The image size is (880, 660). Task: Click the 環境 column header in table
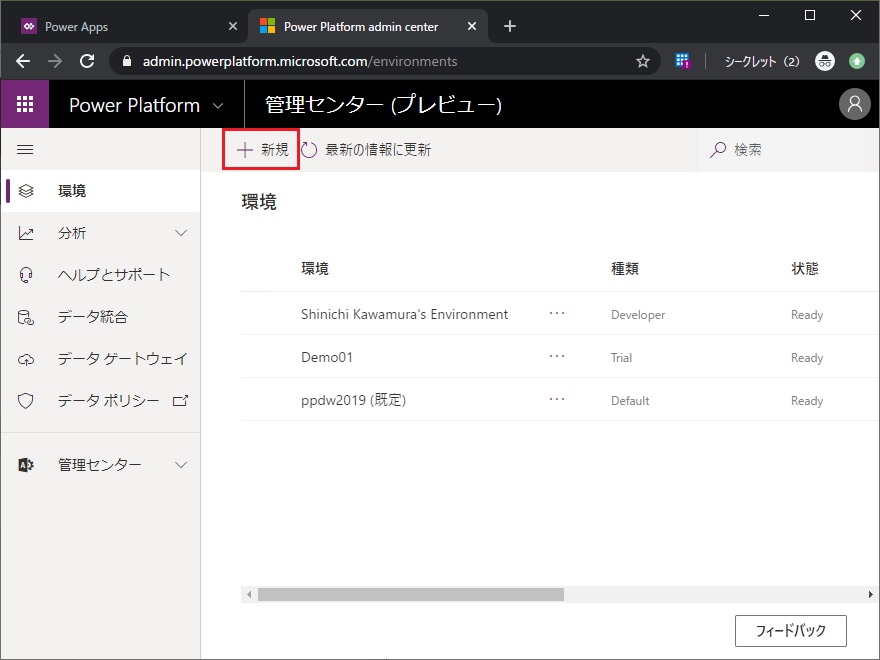(315, 269)
